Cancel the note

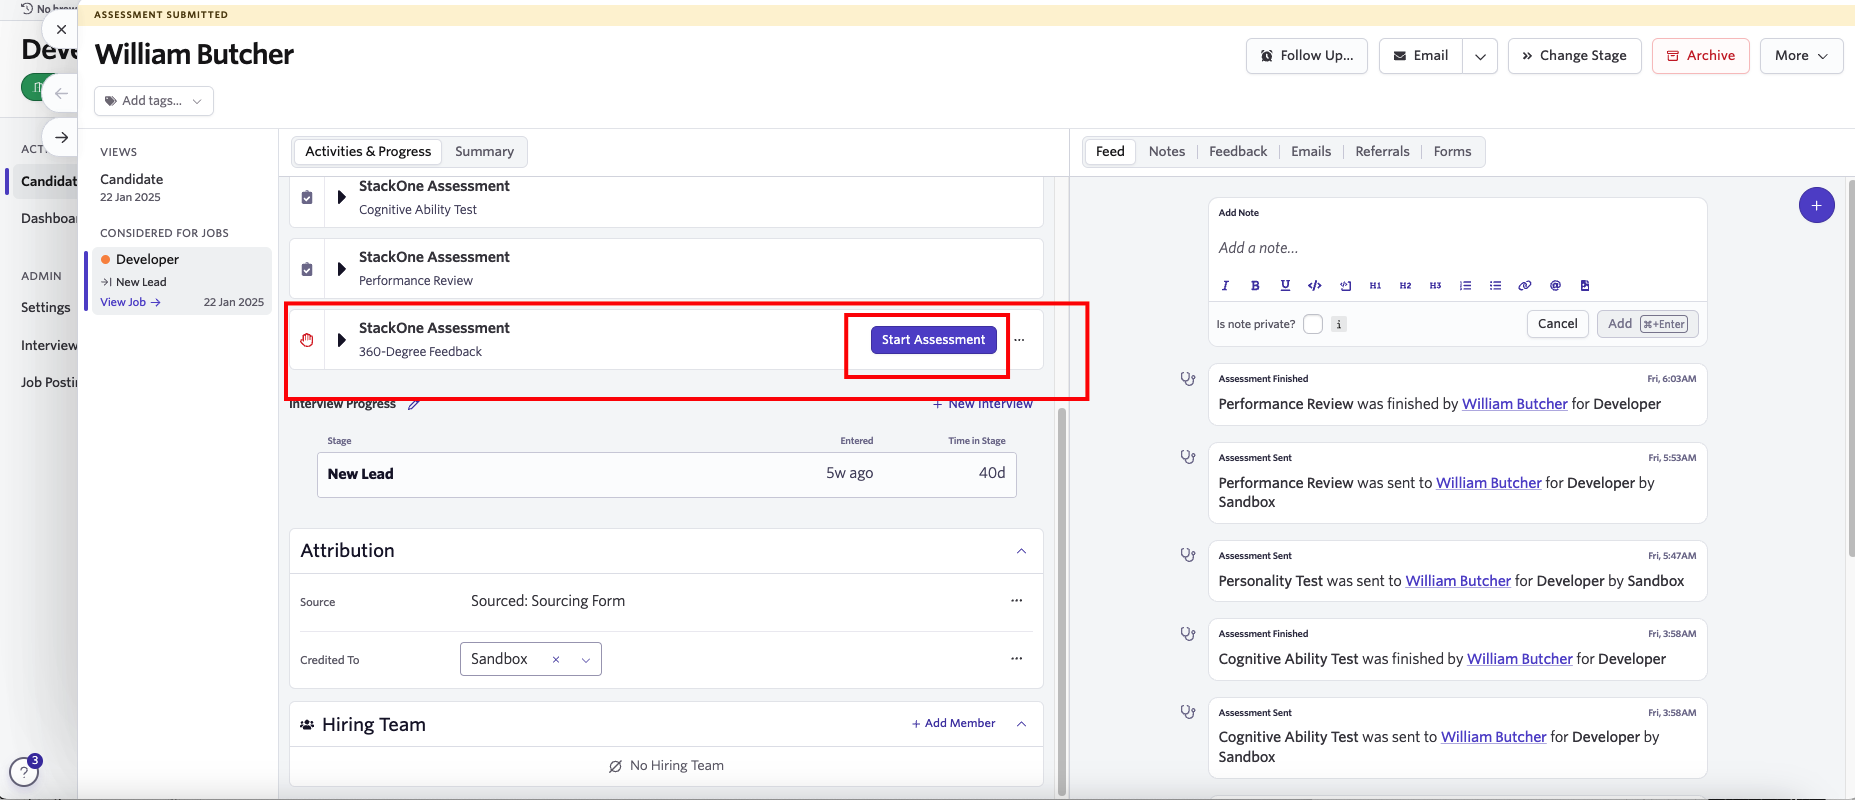tap(1557, 324)
